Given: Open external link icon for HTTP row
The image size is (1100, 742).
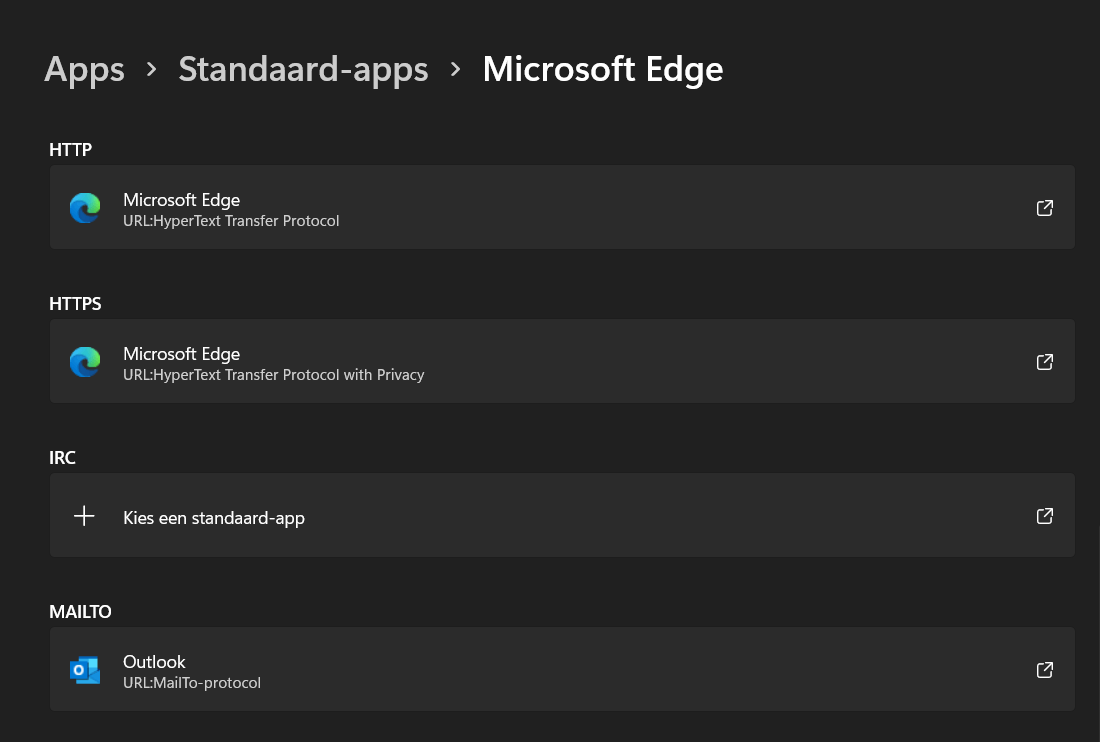Looking at the screenshot, I should pos(1045,208).
